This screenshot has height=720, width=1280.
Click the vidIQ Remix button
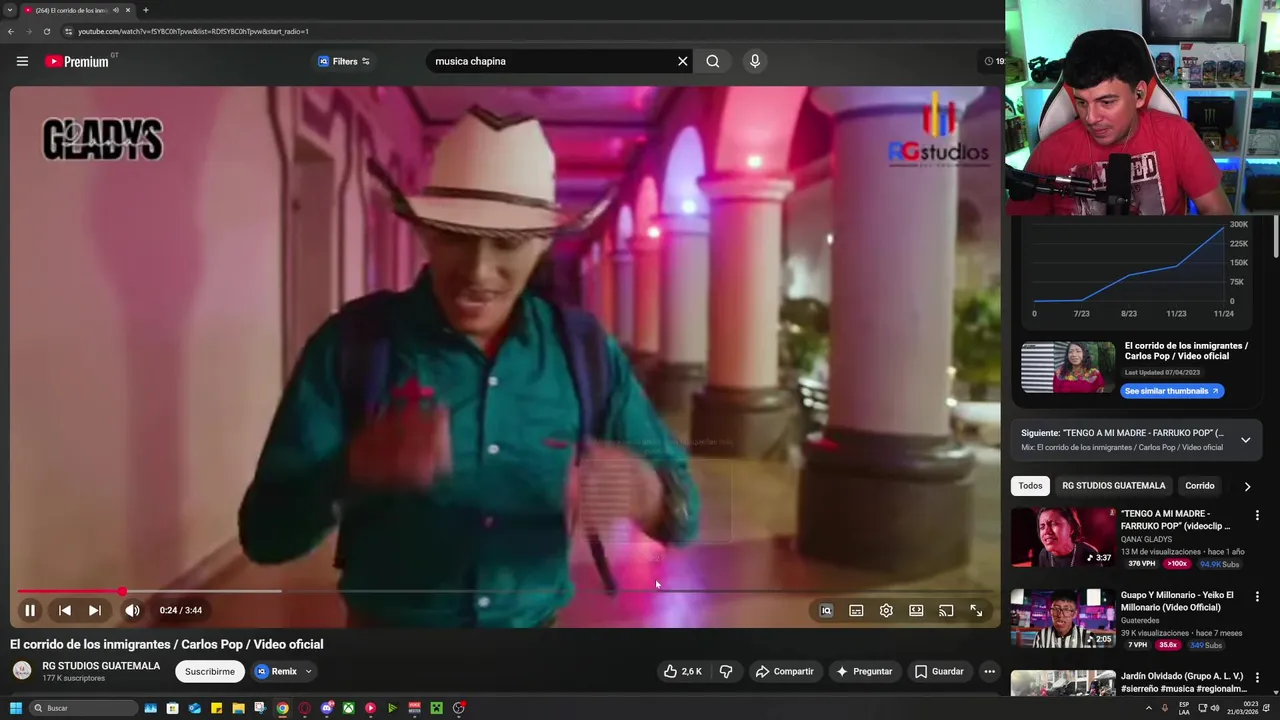click(x=276, y=671)
